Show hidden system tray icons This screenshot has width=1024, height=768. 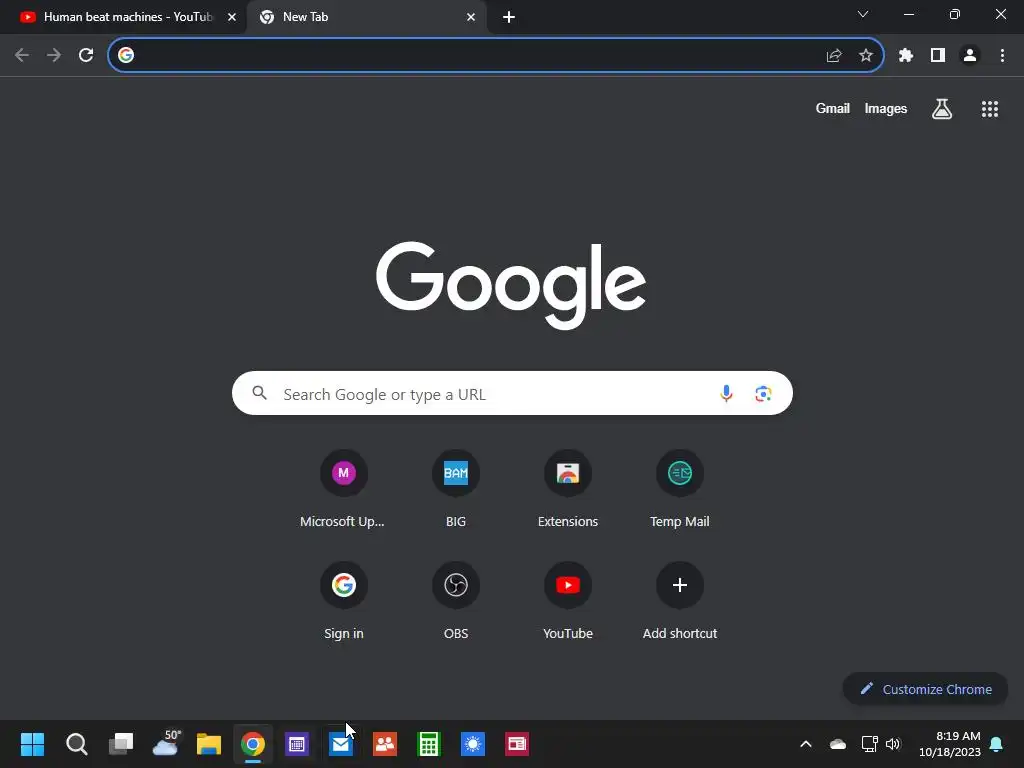[x=806, y=744]
